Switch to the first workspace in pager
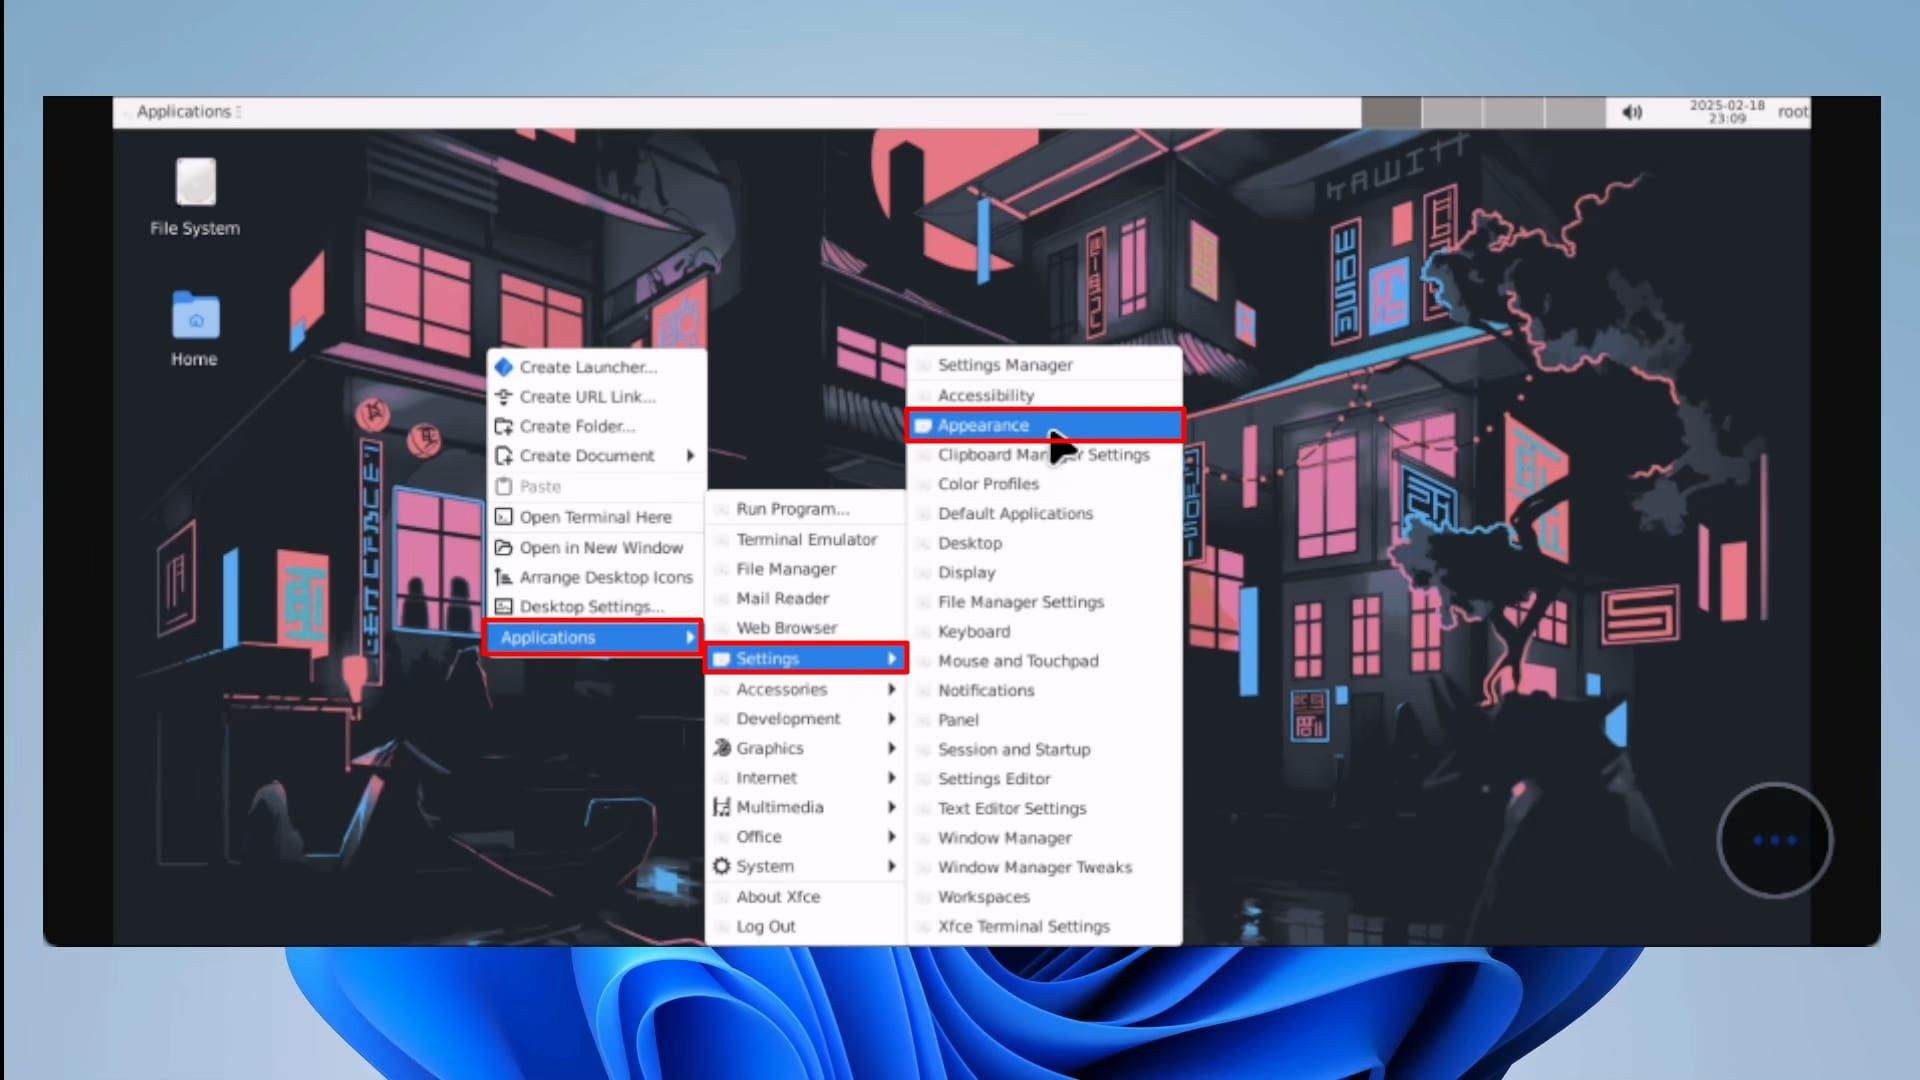 tap(1391, 112)
